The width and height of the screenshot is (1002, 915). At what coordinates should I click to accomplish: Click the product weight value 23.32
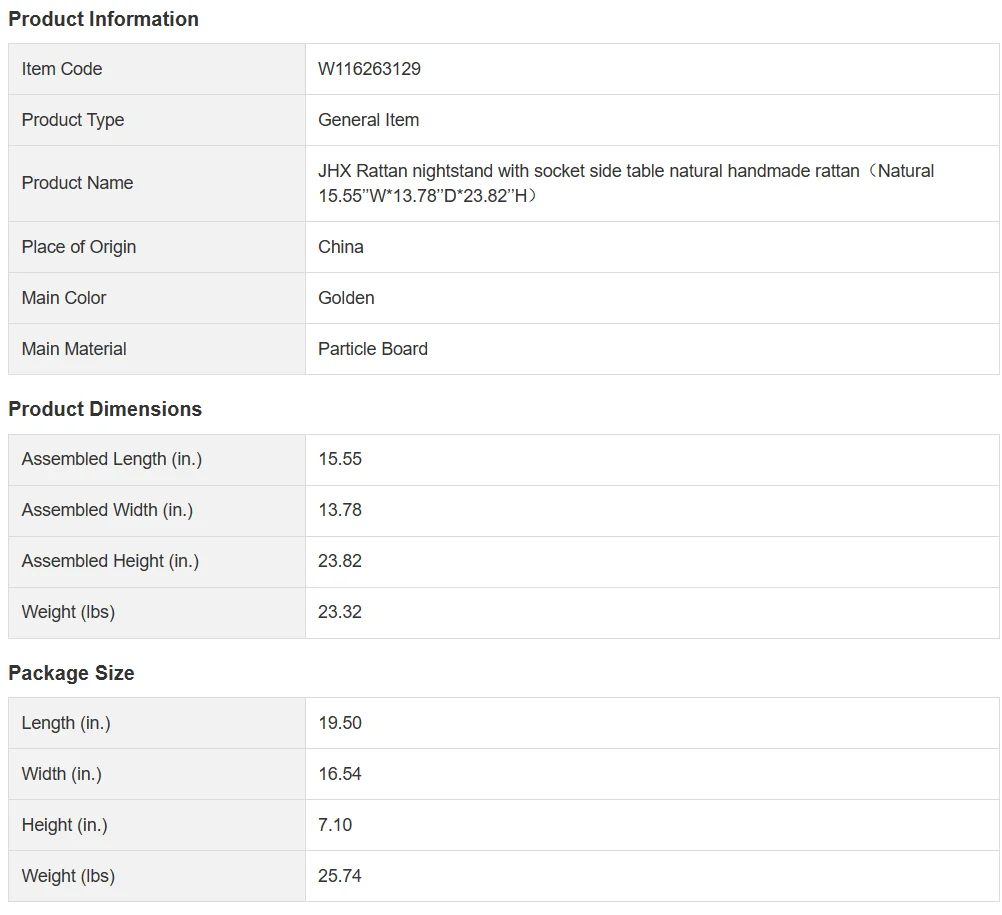(340, 612)
